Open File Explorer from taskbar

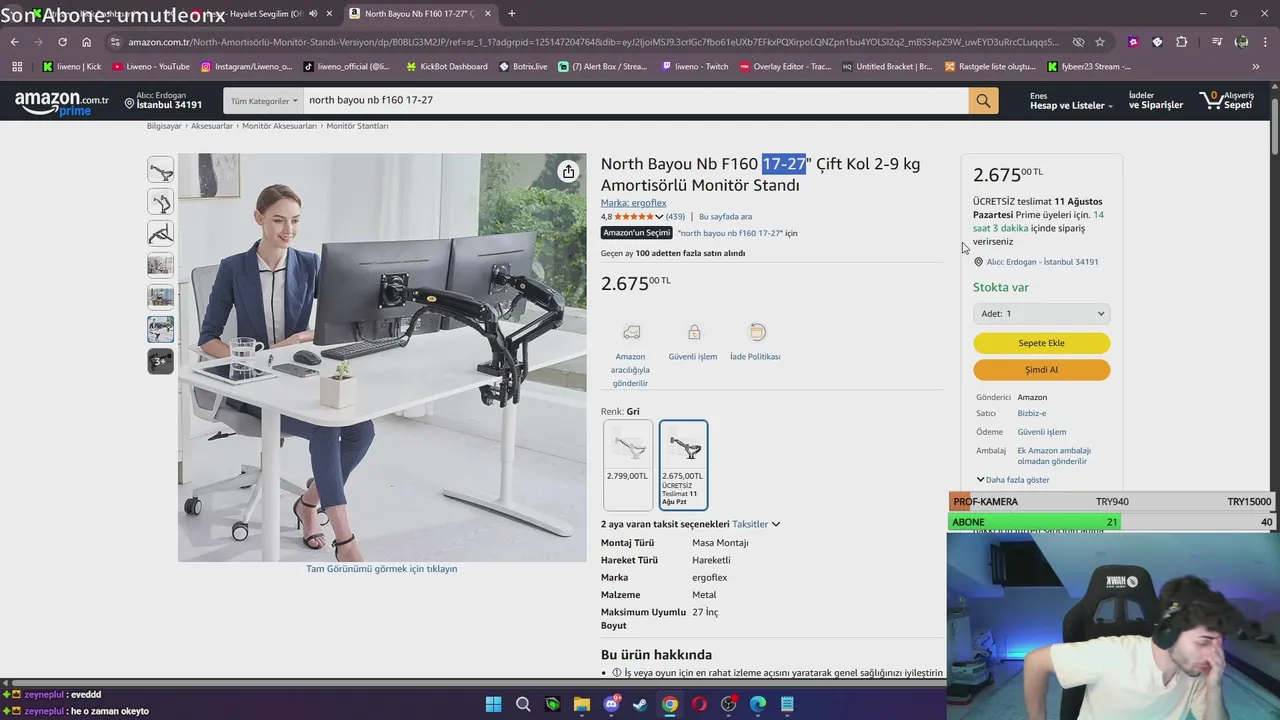[582, 704]
